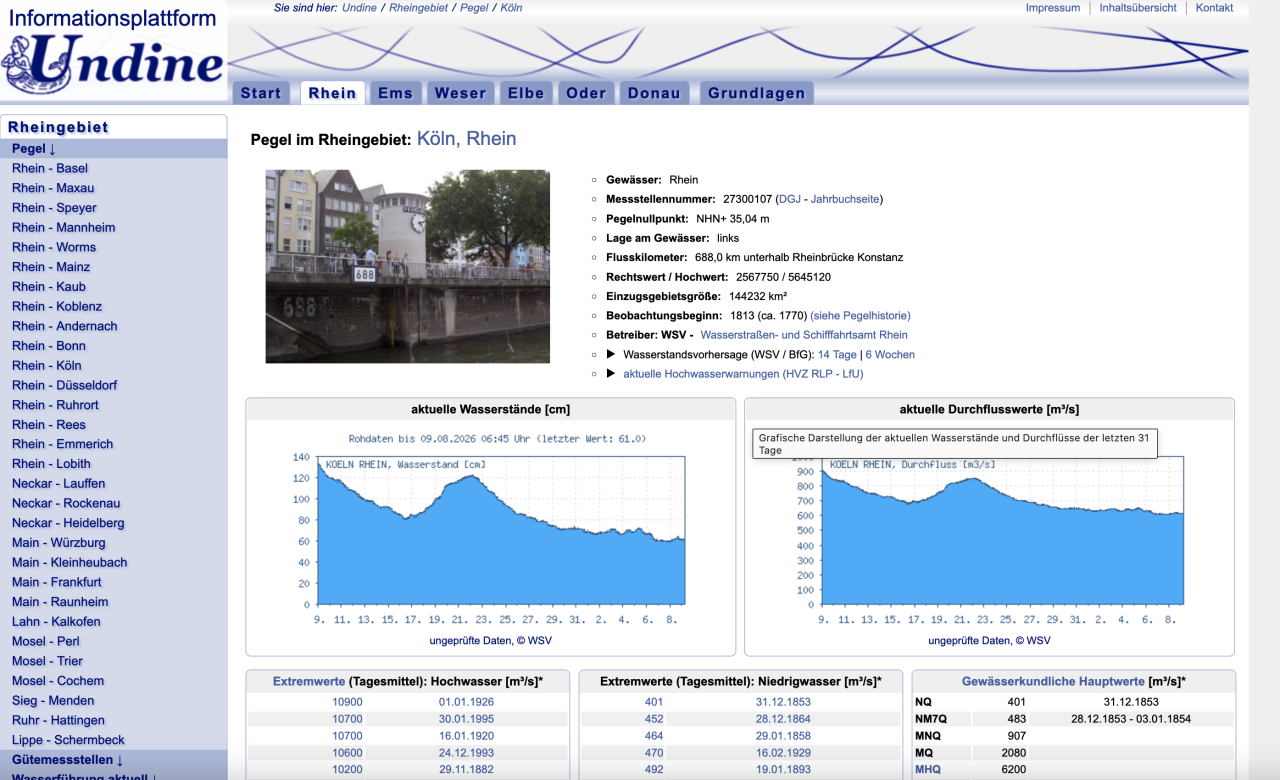Viewport: 1280px width, 780px height.
Task: Open the DGJ link
Action: coord(789,199)
